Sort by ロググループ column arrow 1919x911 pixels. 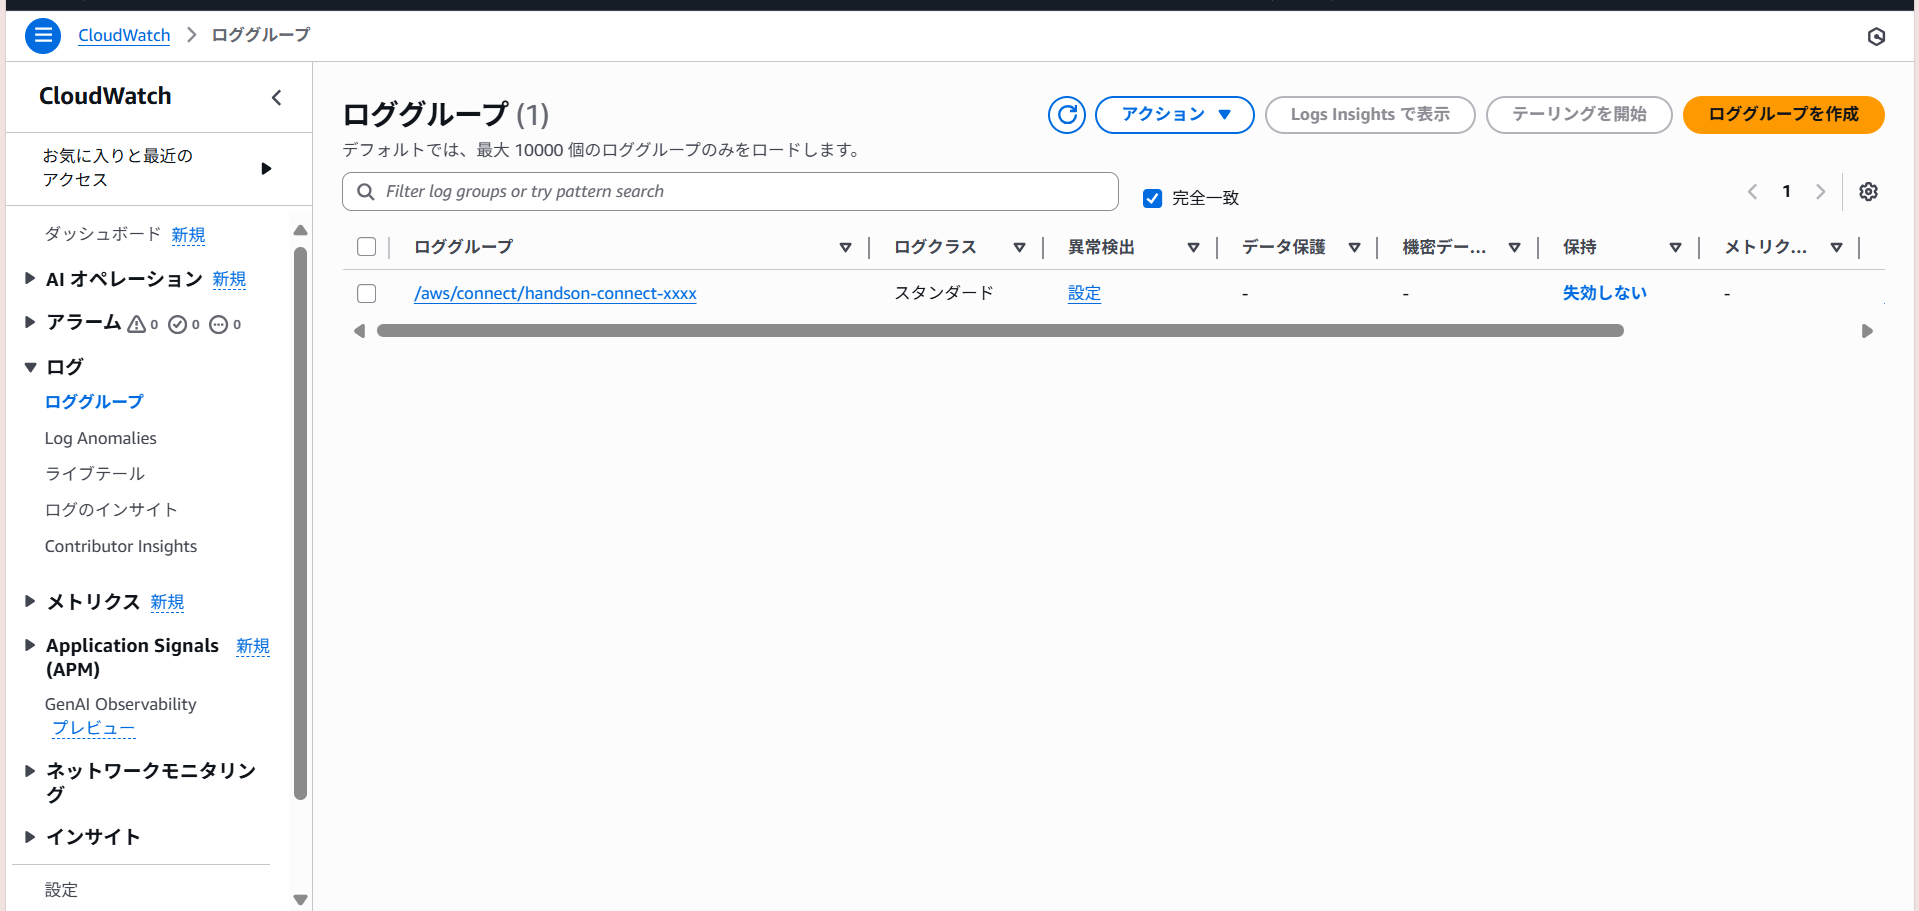tap(845, 247)
